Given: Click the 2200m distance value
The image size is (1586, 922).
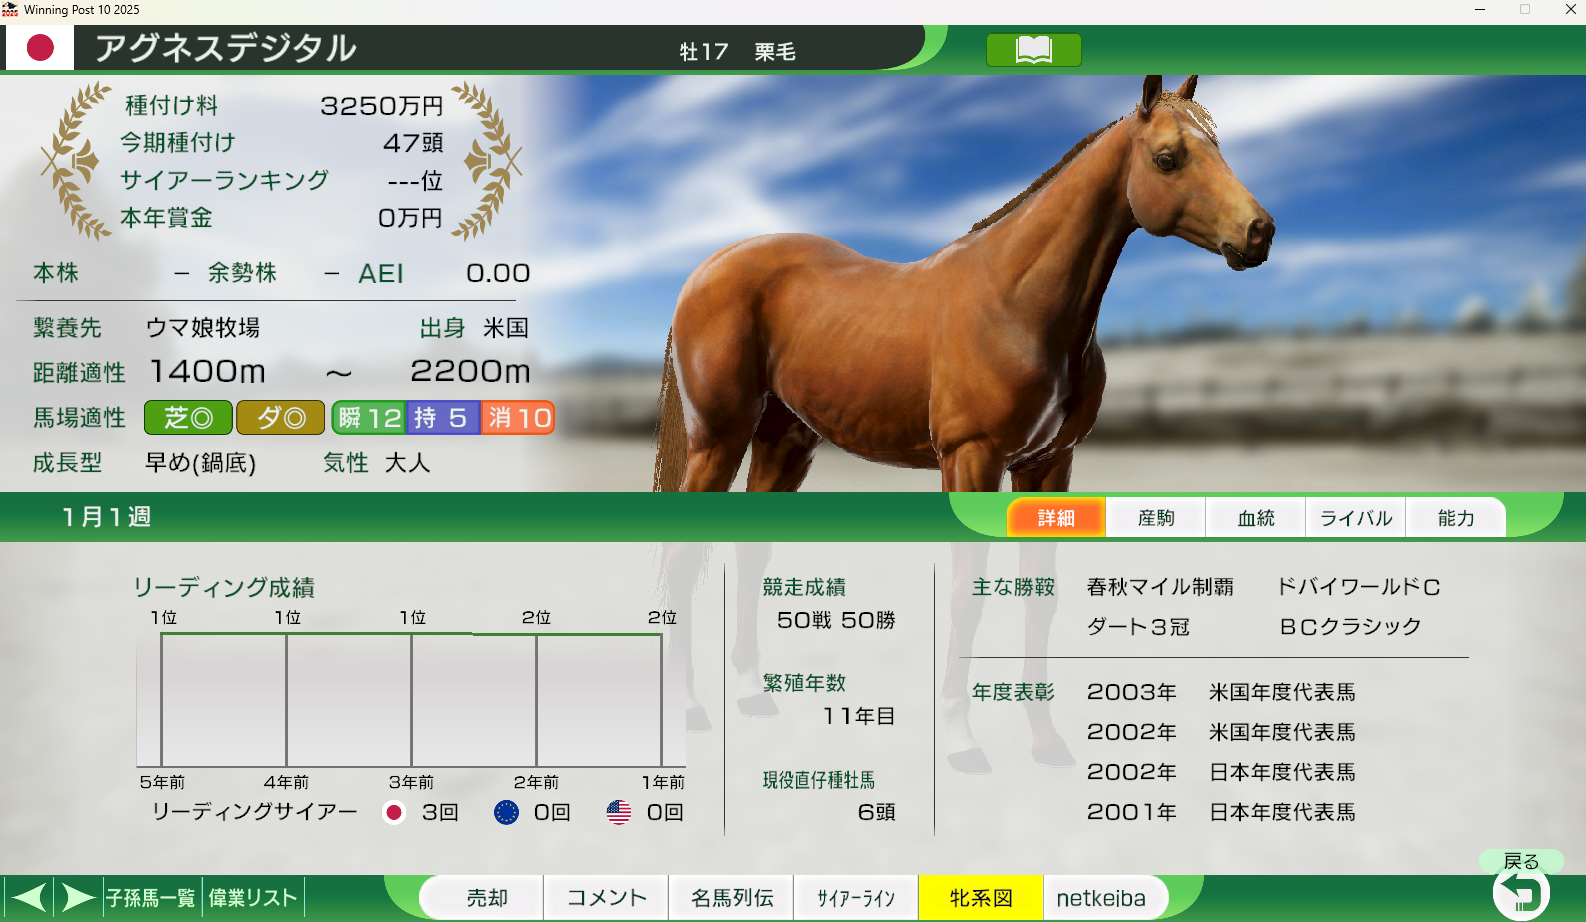Looking at the screenshot, I should point(470,372).
